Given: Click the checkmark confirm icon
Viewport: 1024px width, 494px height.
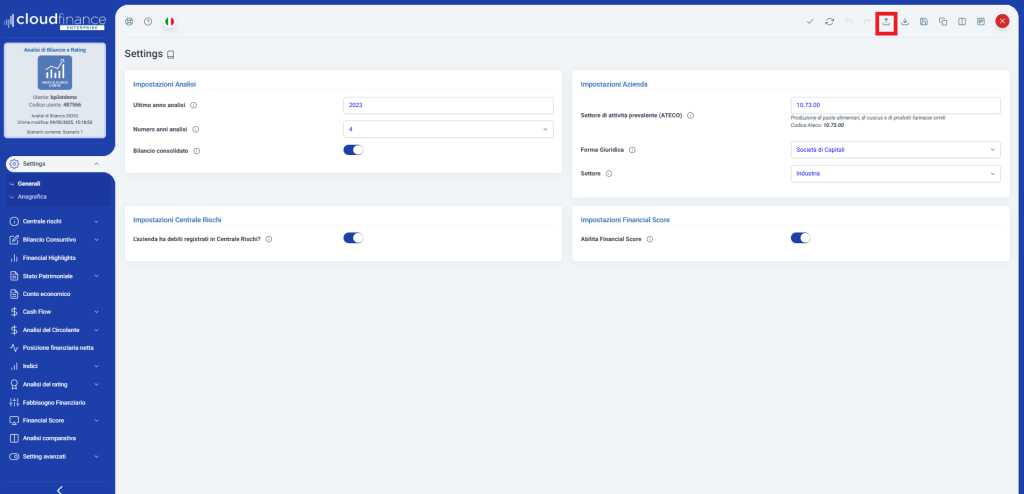Looking at the screenshot, I should coord(810,22).
